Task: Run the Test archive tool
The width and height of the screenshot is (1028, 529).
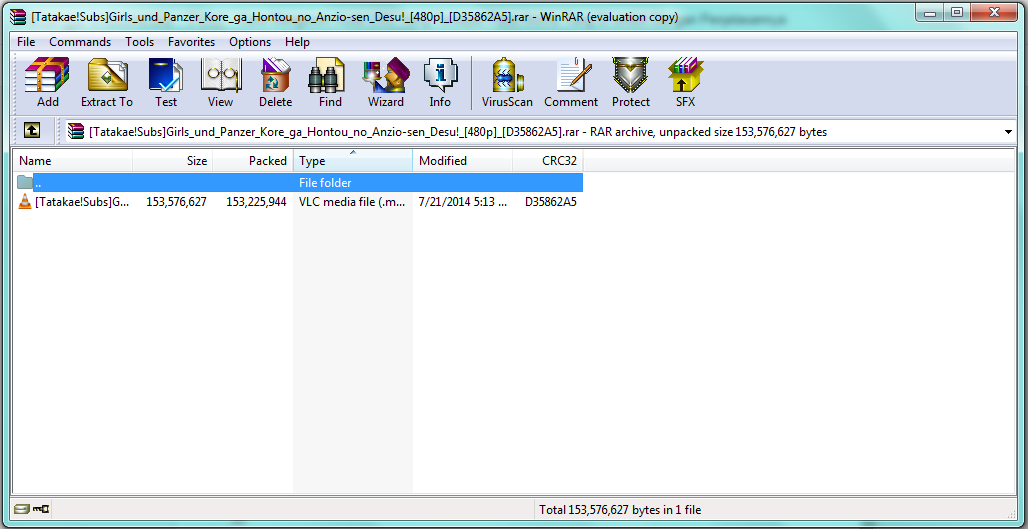Action: point(166,83)
